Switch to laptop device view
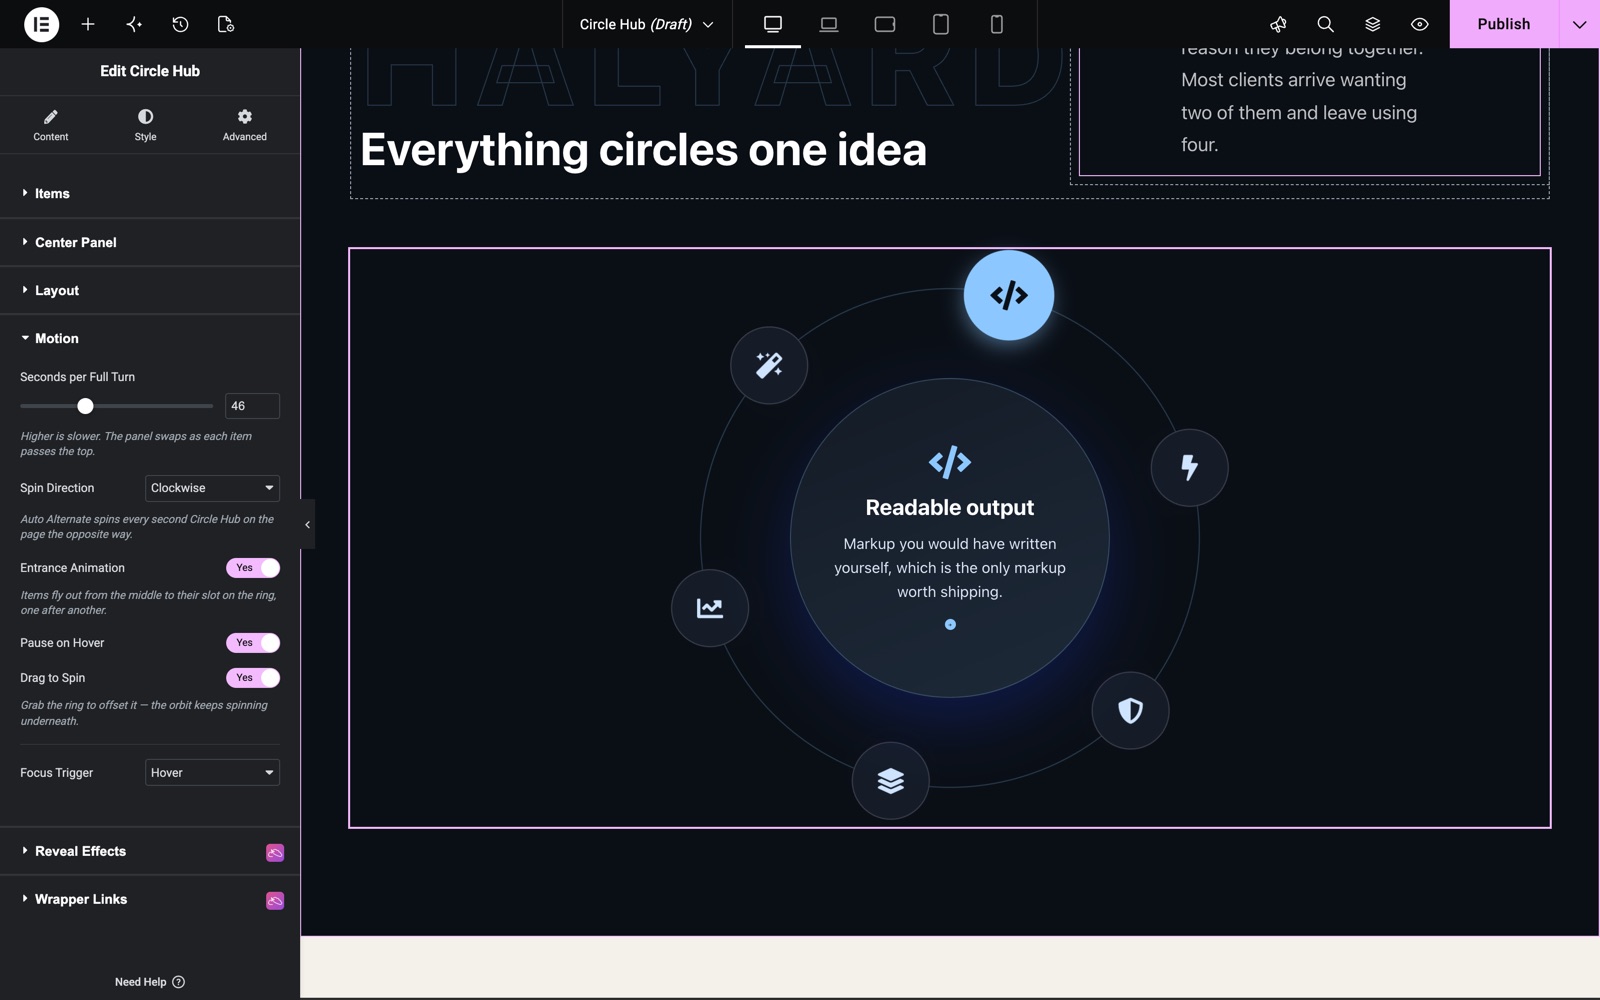The image size is (1600, 1000). (x=829, y=24)
